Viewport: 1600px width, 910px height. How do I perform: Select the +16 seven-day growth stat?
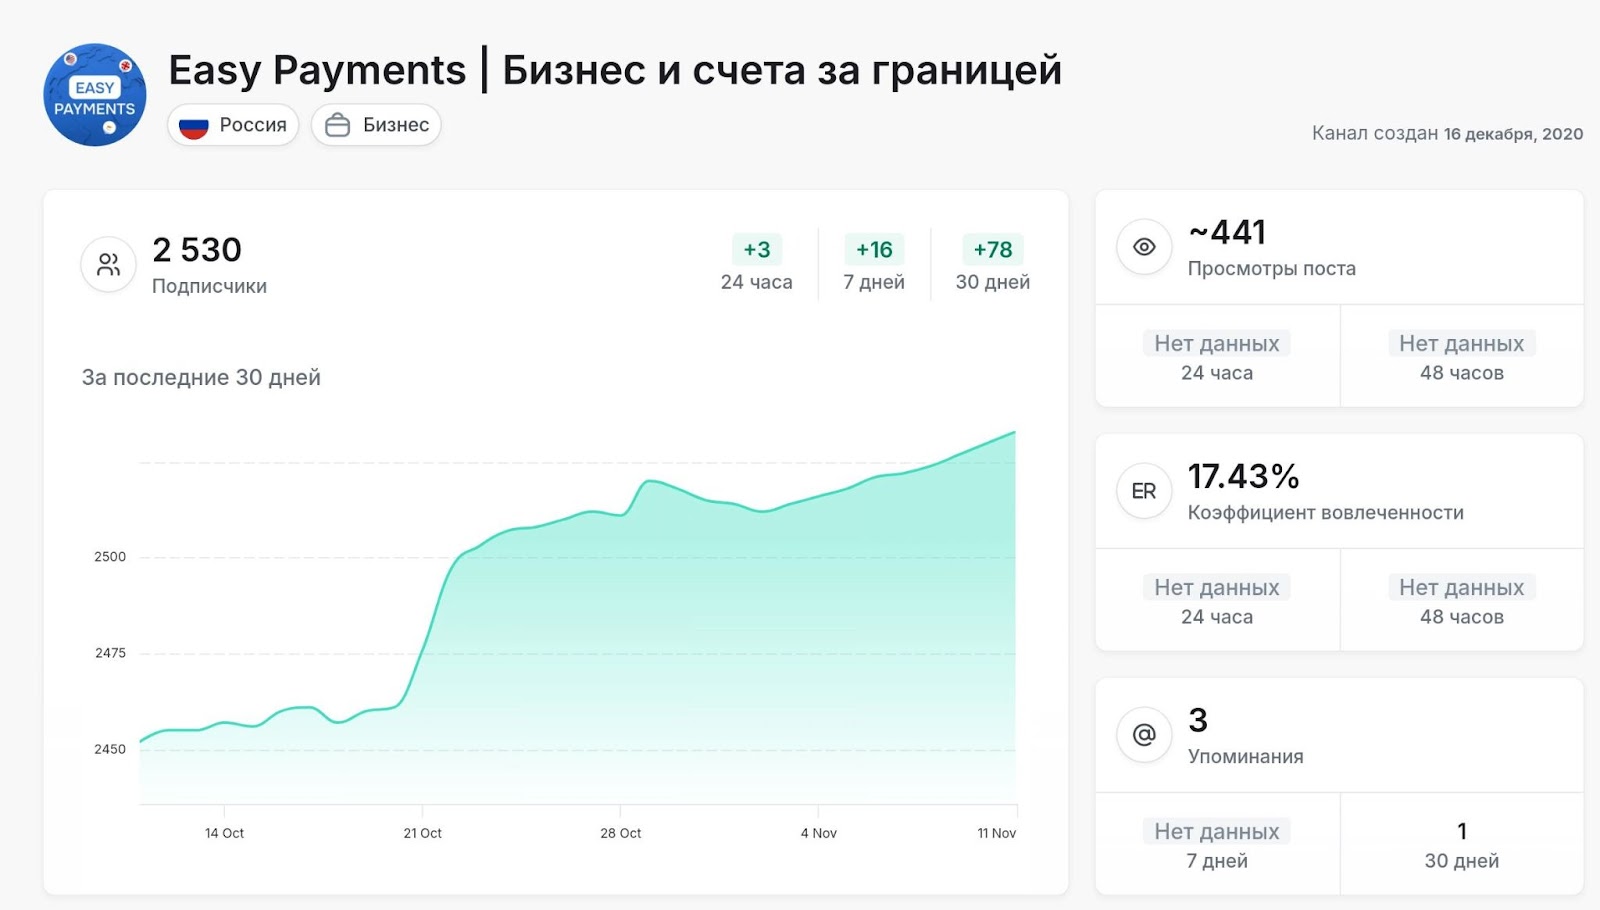pyautogui.click(x=874, y=250)
